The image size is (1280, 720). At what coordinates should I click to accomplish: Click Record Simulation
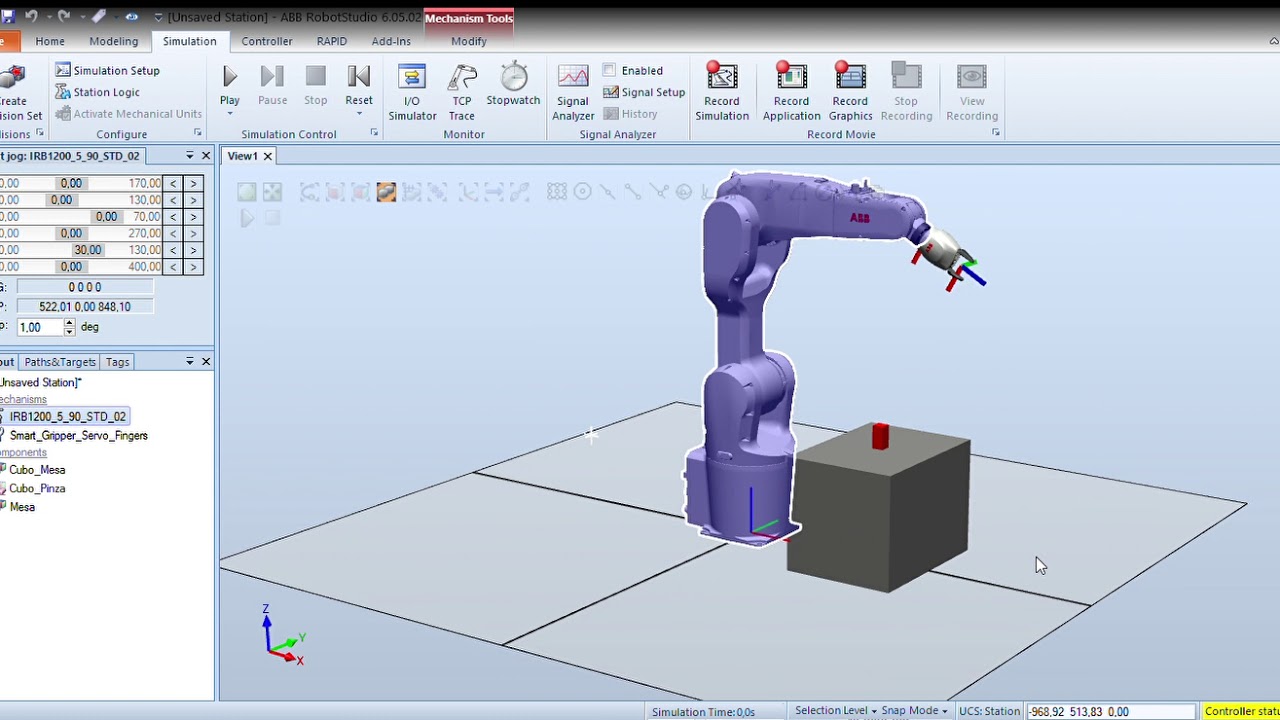pos(722,92)
